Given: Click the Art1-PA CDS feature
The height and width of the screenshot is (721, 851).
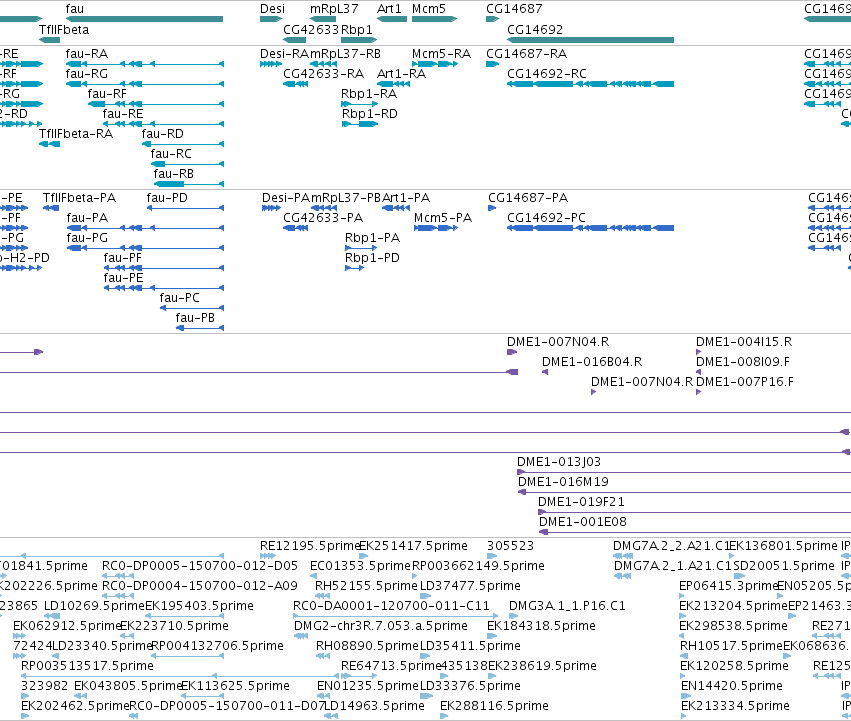Looking at the screenshot, I should (396, 208).
